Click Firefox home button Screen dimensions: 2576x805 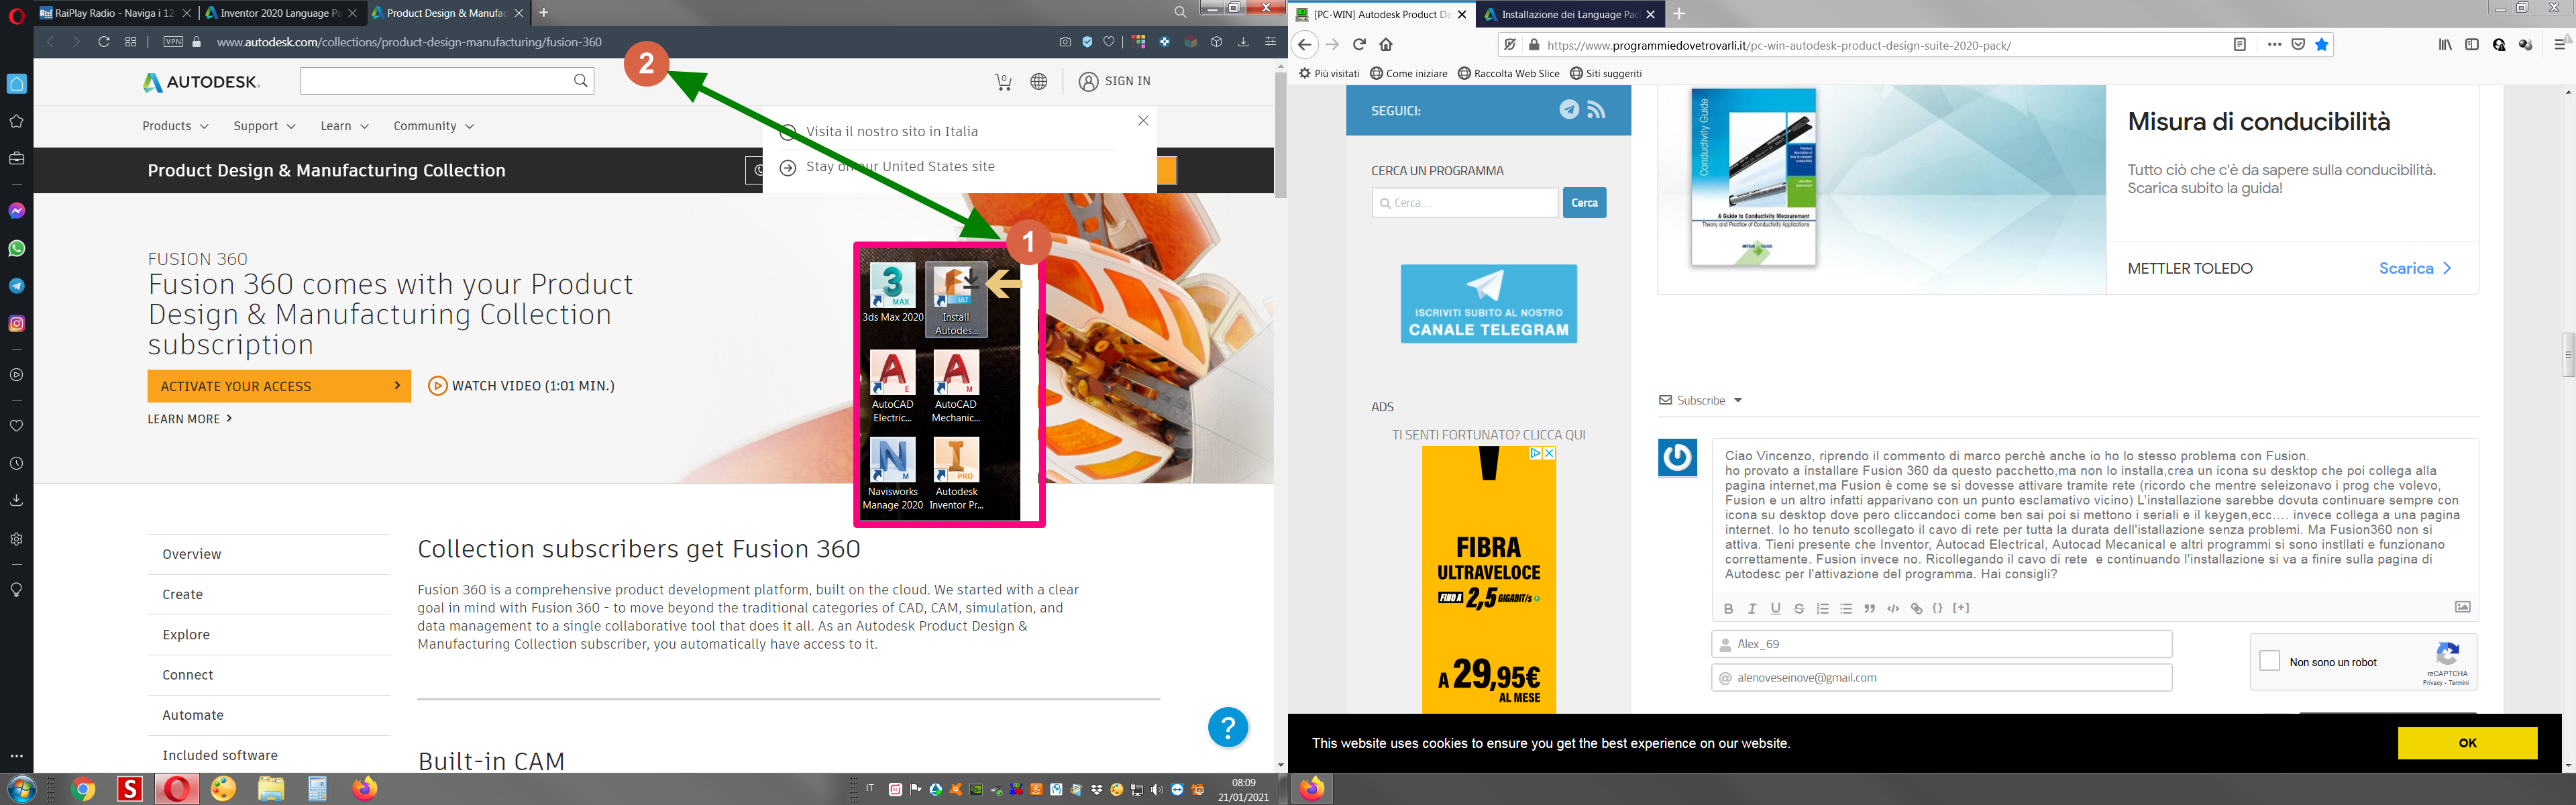pos(1386,45)
